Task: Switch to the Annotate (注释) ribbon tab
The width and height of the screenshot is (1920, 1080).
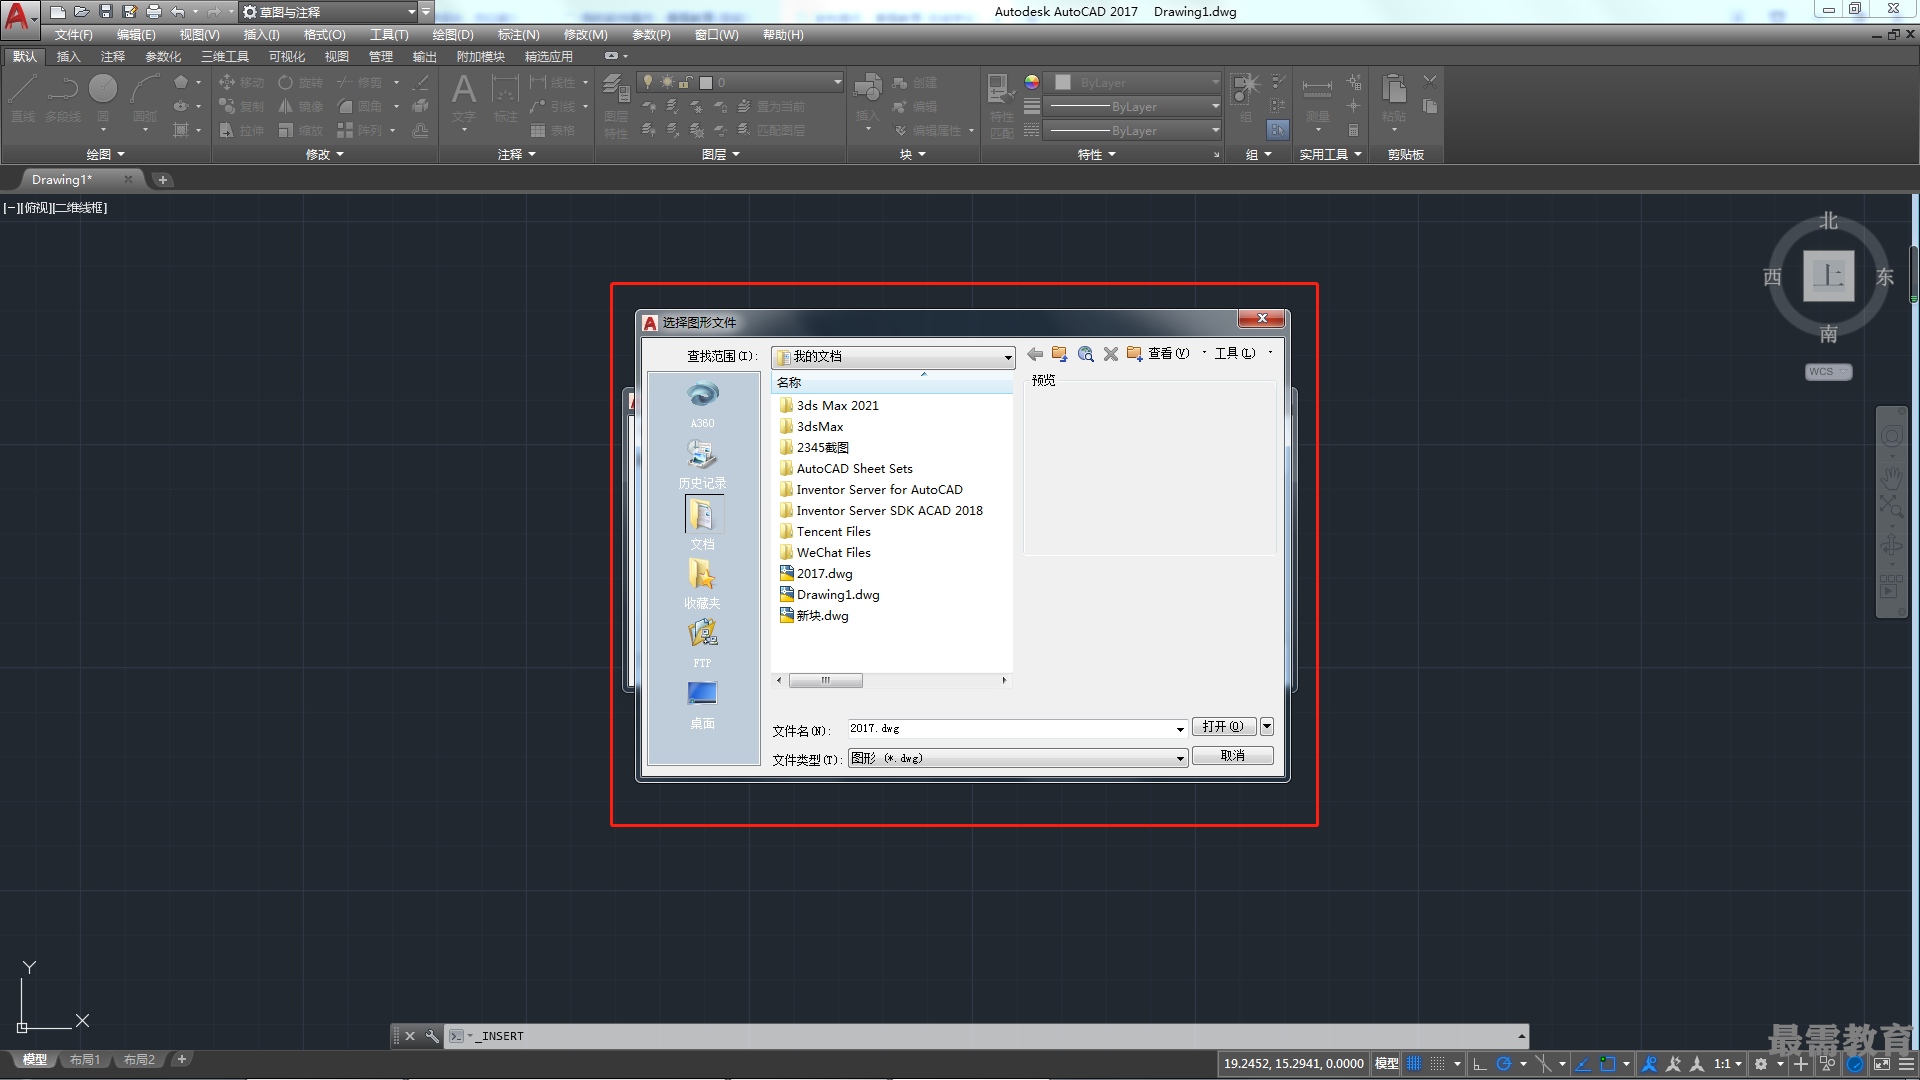Action: 113,57
